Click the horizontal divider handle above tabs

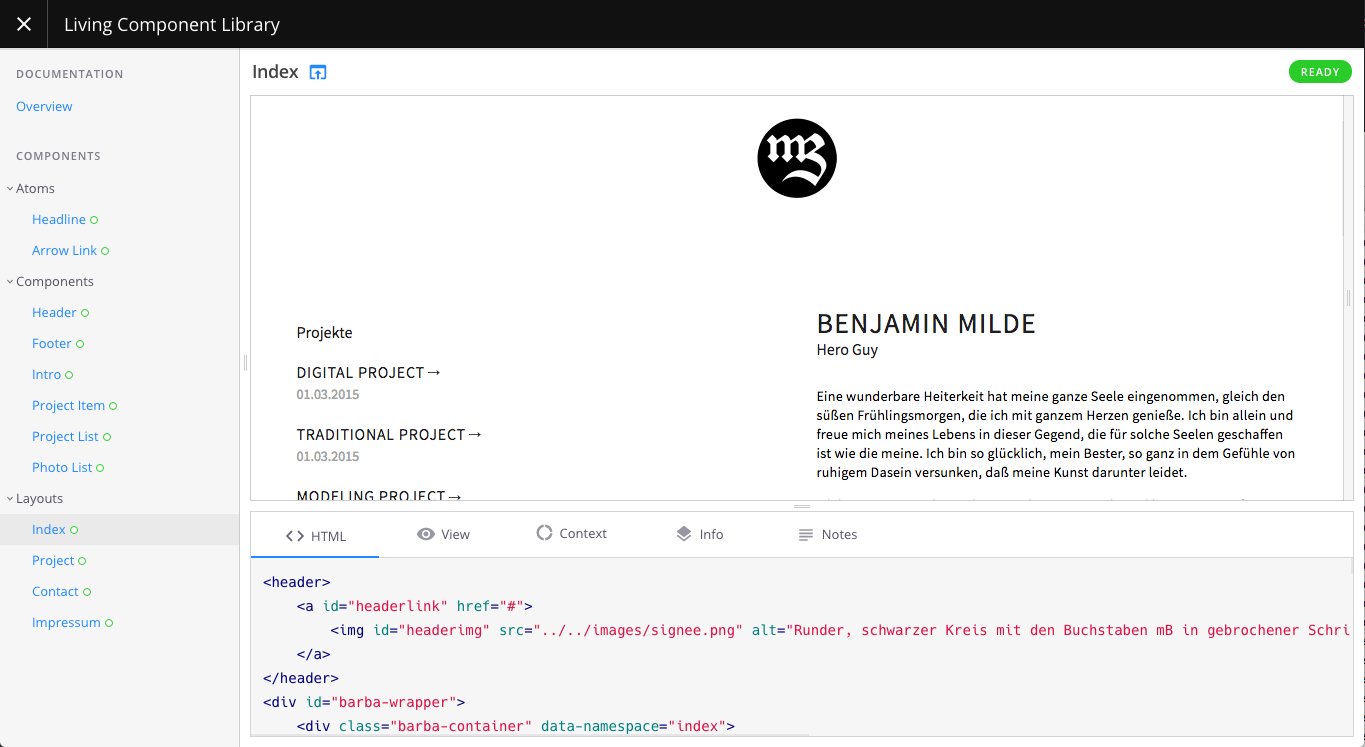pos(802,507)
